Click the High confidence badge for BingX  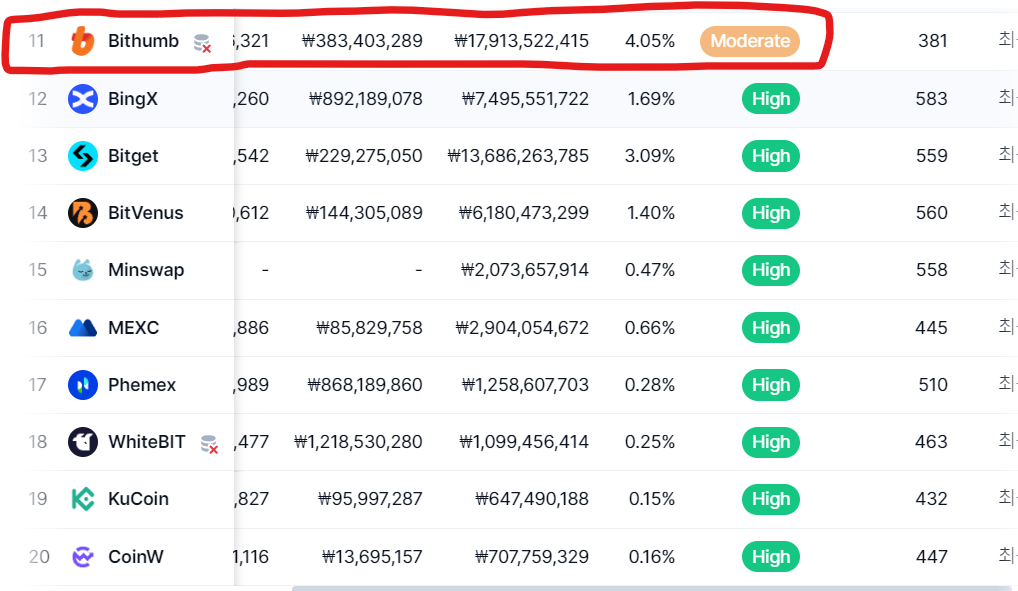point(771,99)
